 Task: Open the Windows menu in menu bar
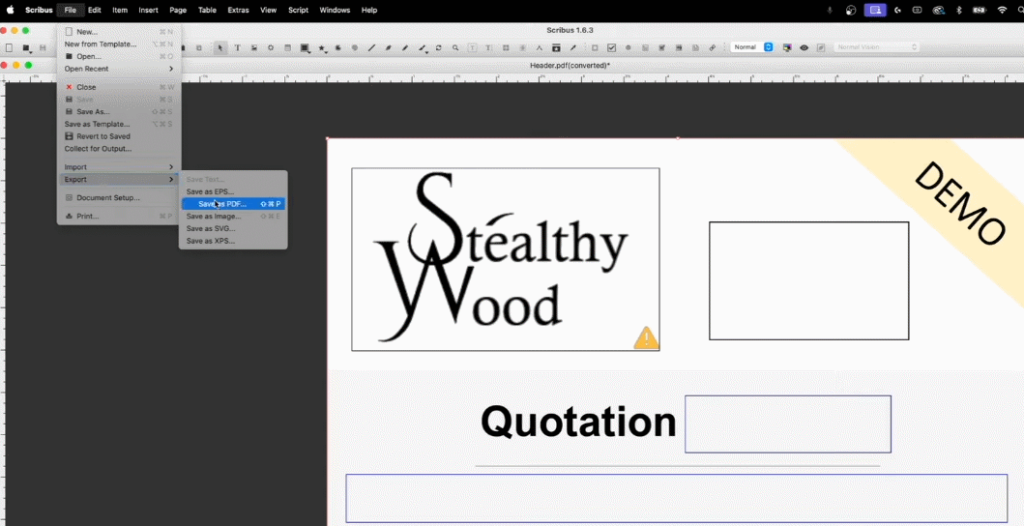coord(334,10)
